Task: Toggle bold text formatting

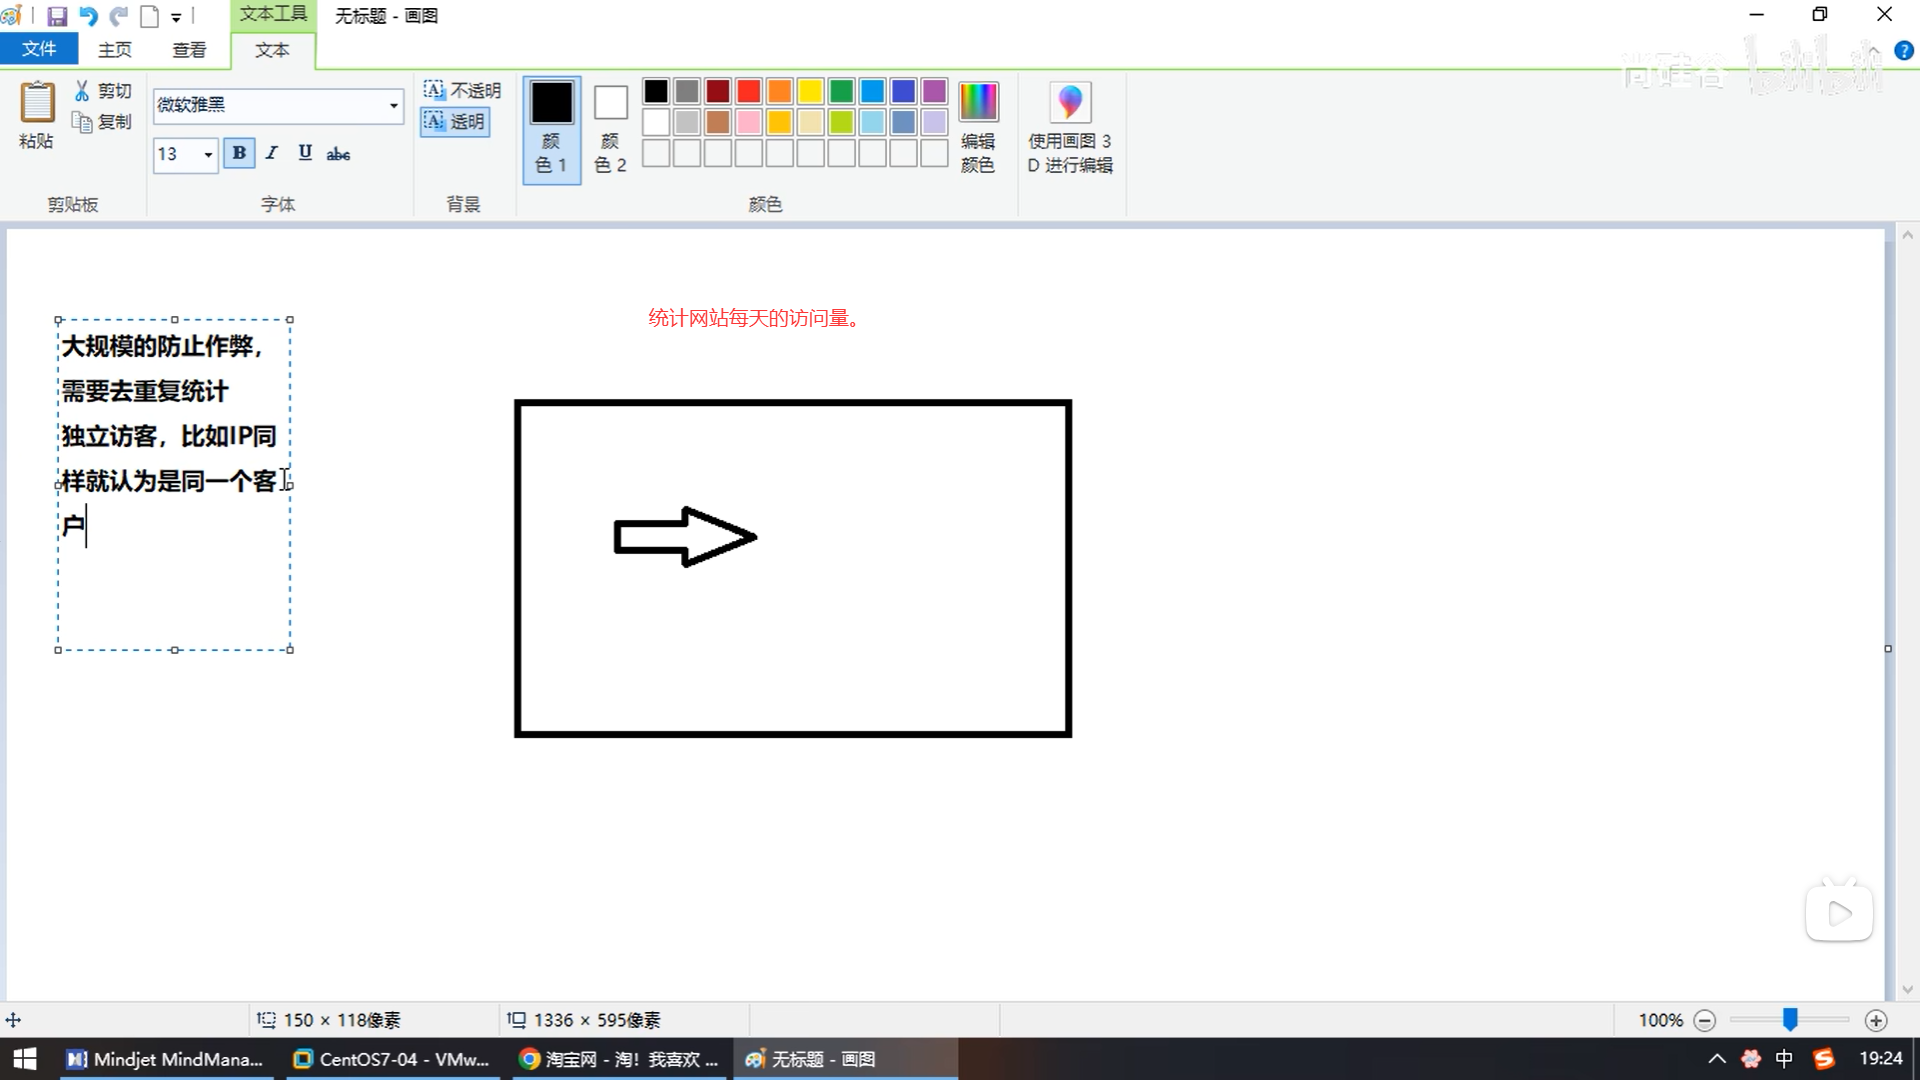Action: point(239,153)
